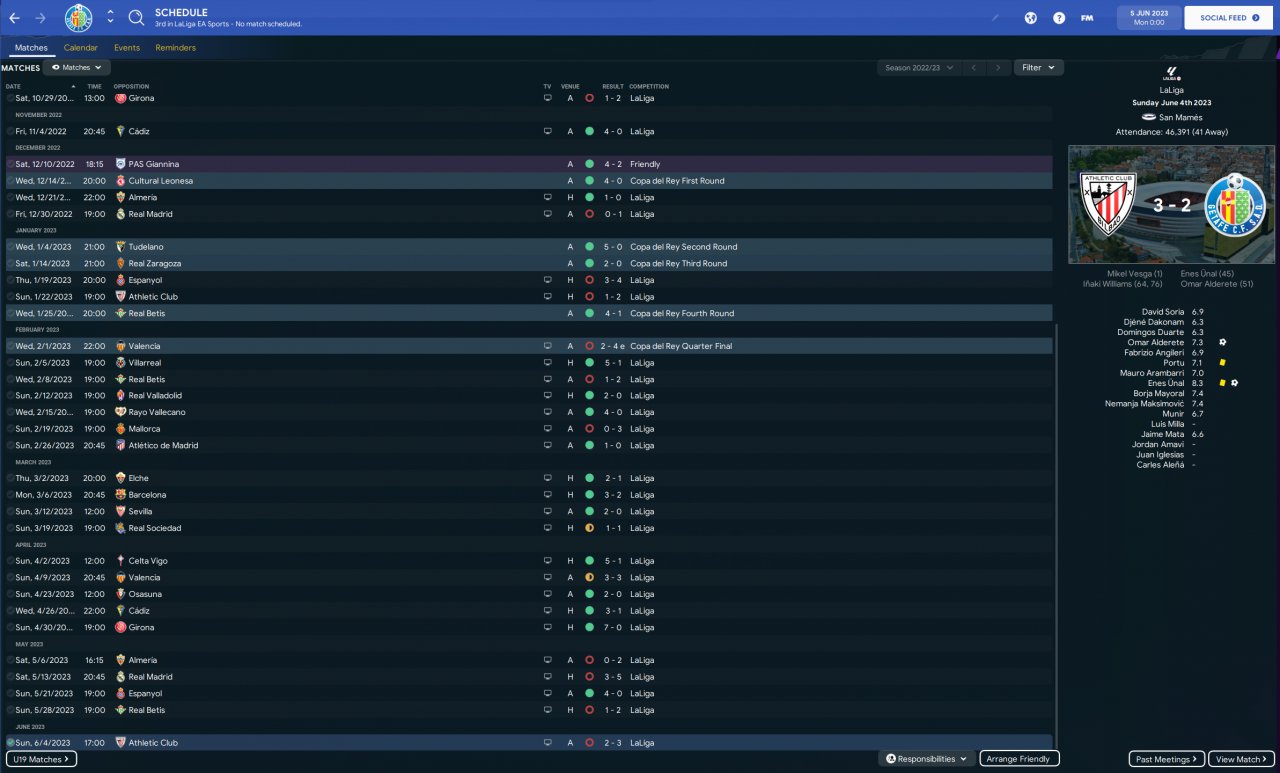Open Enes Ünal in the ratings list

pos(1166,383)
